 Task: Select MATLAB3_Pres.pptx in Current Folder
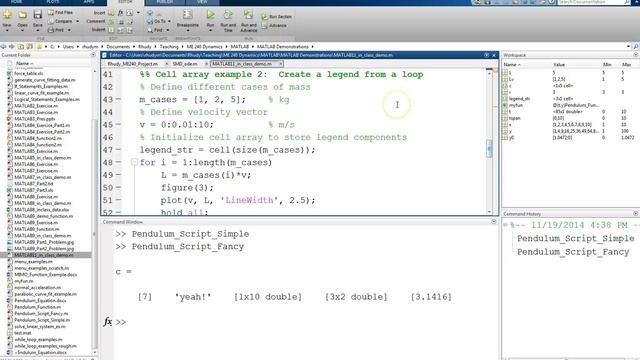click(34, 119)
